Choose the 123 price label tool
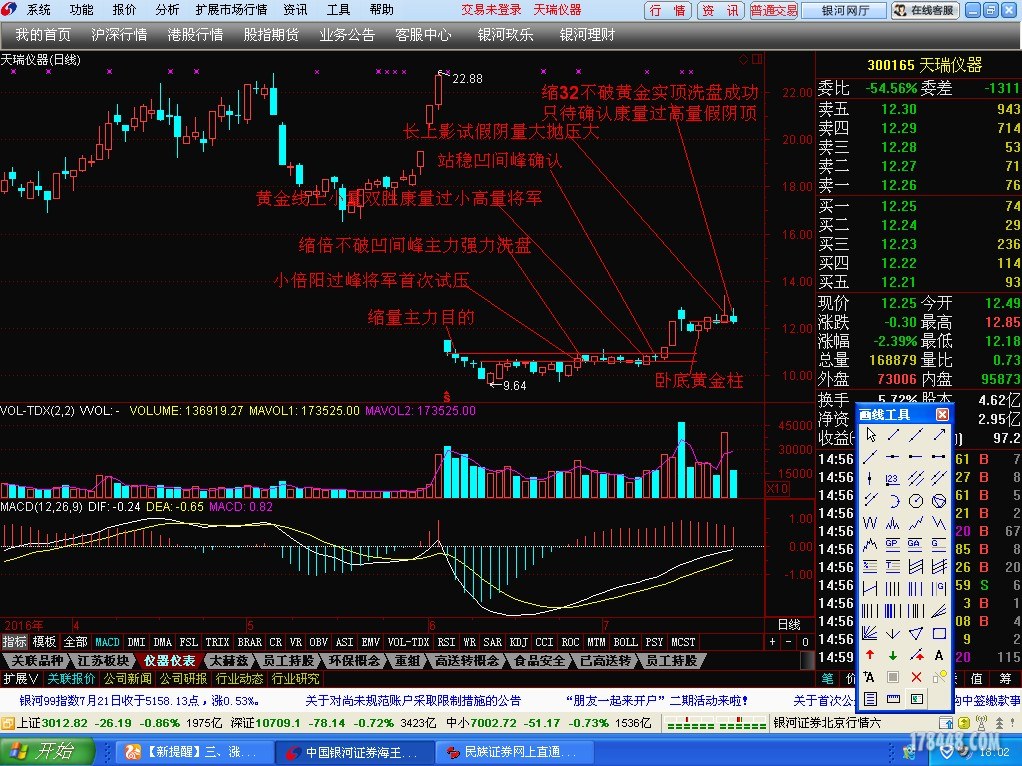Viewport: 1022px width, 766px height. 893,479
